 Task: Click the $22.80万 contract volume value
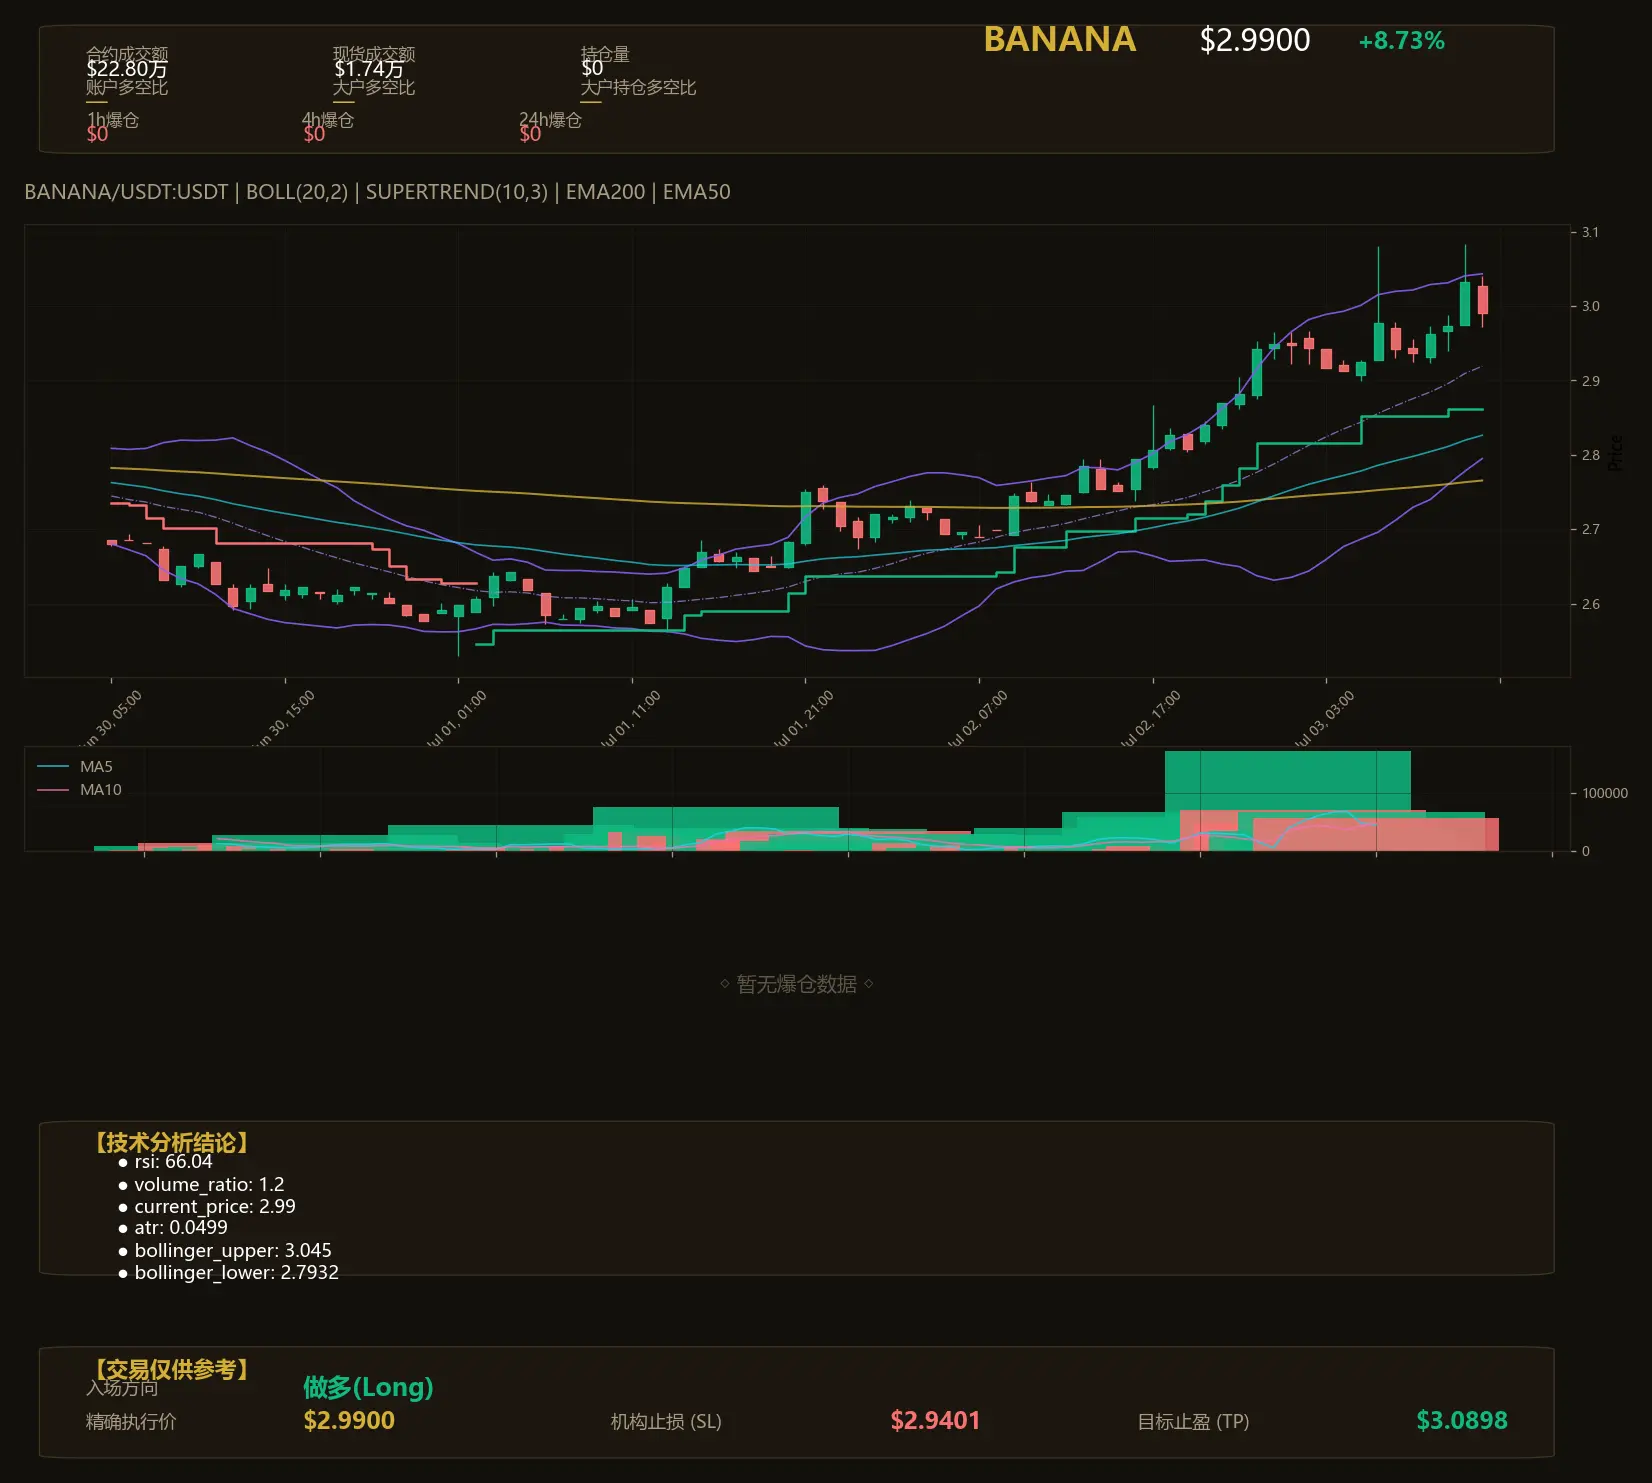[x=127, y=69]
